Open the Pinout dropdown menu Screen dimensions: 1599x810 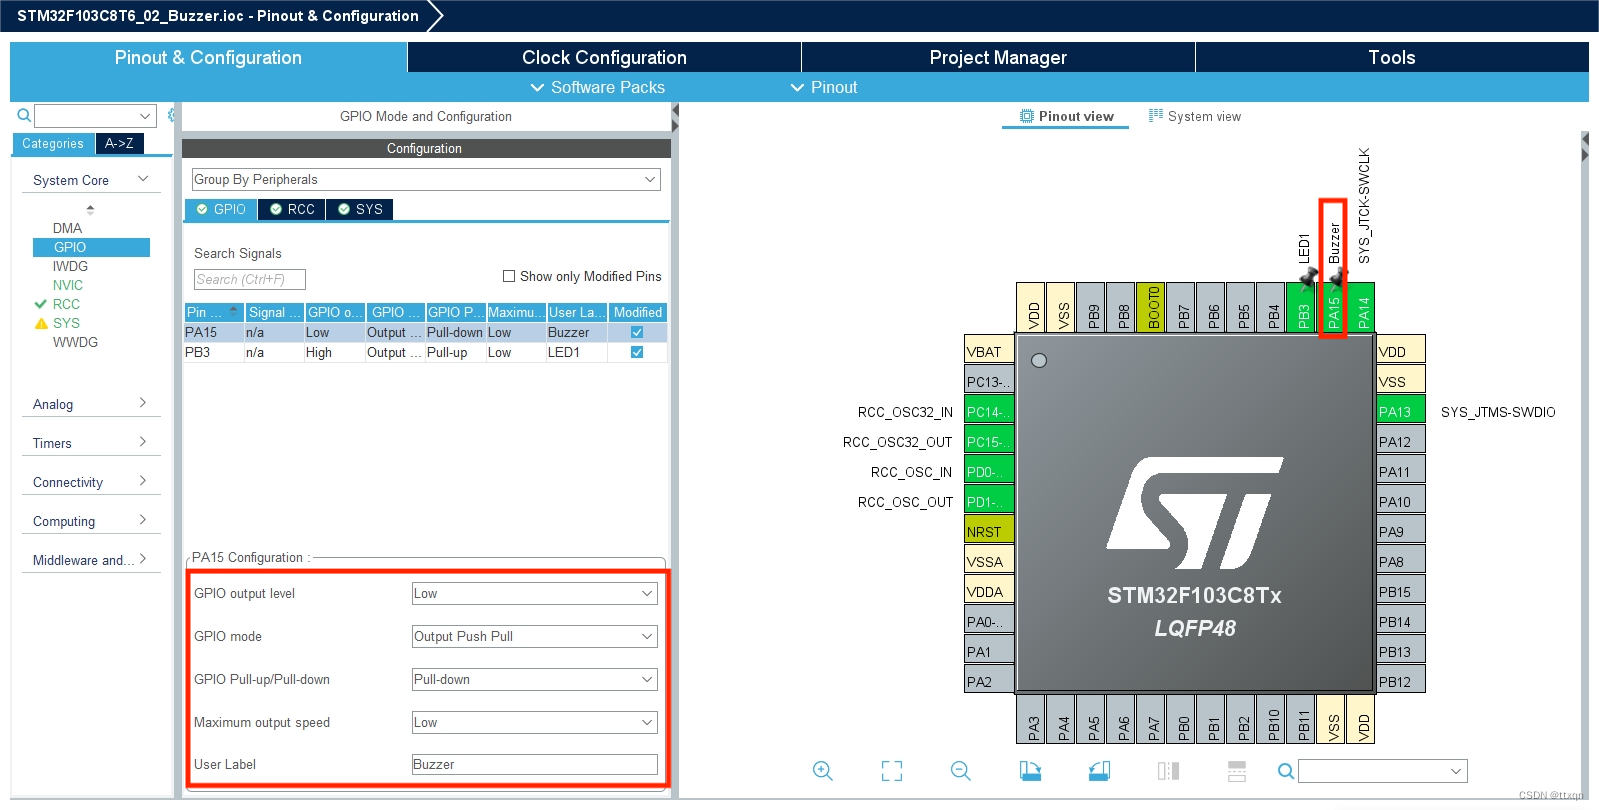(824, 87)
